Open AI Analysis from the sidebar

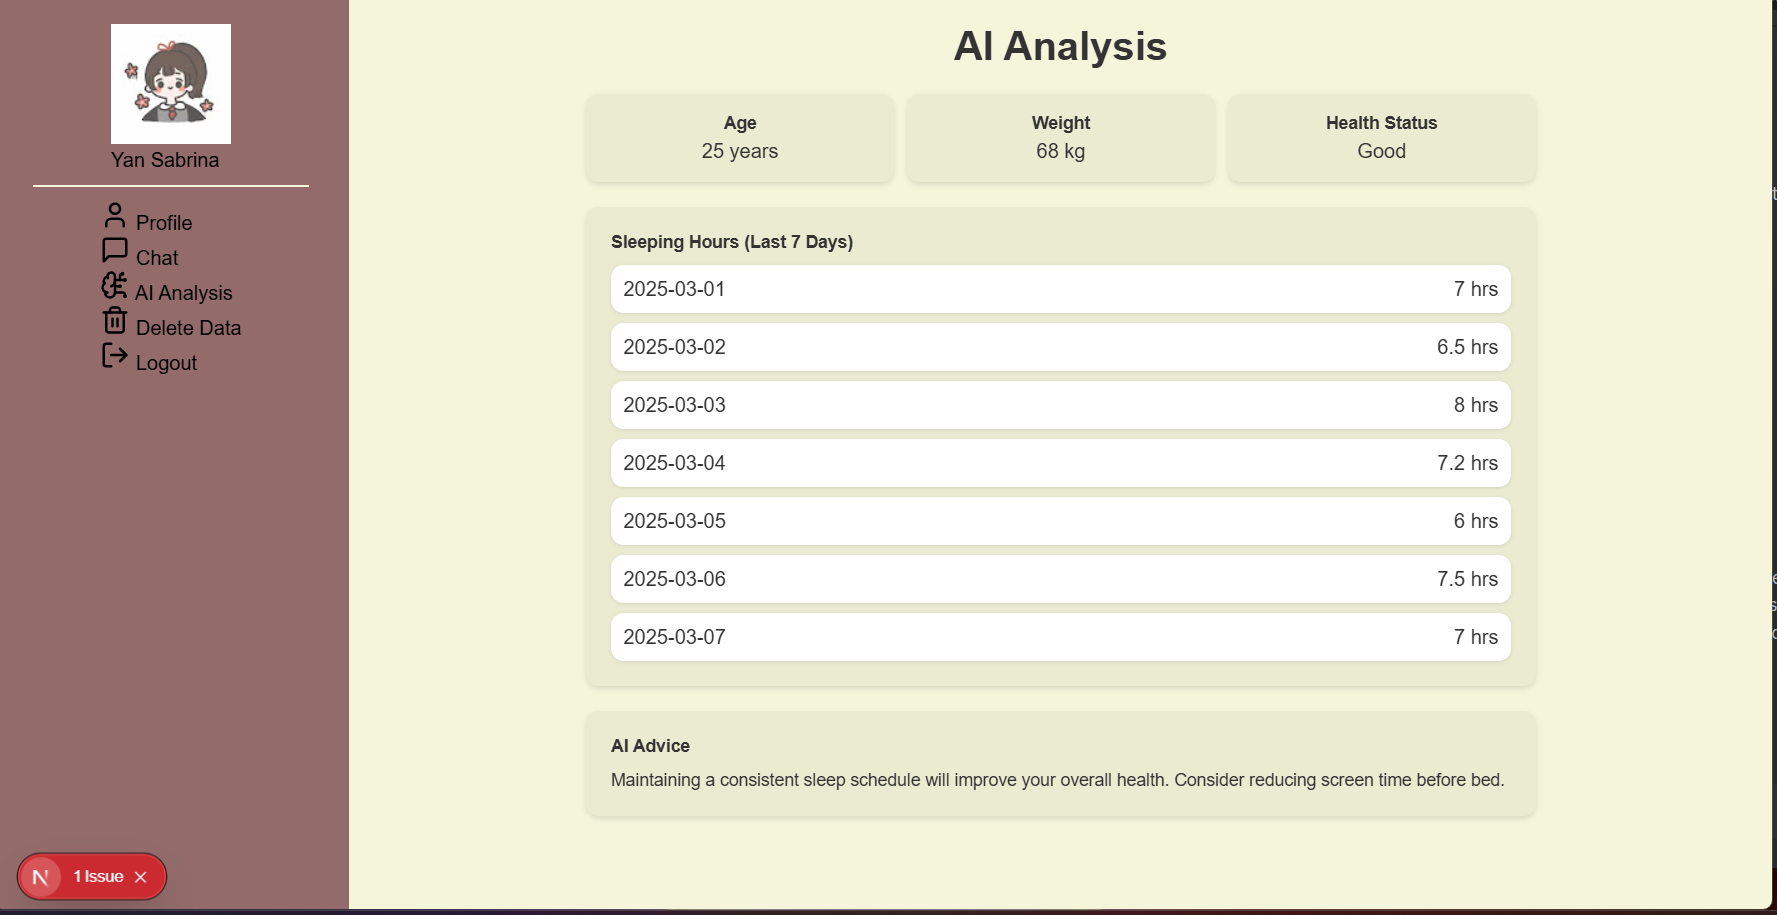click(184, 293)
